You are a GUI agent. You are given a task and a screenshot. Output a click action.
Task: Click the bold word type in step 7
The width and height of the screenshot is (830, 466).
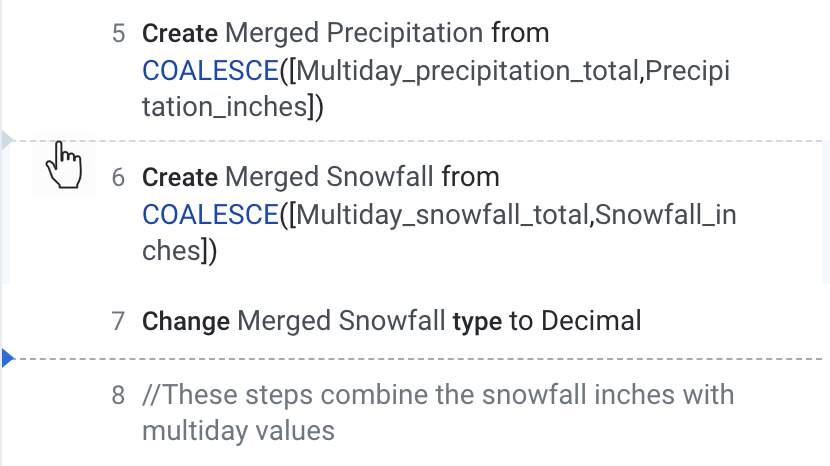click(478, 322)
